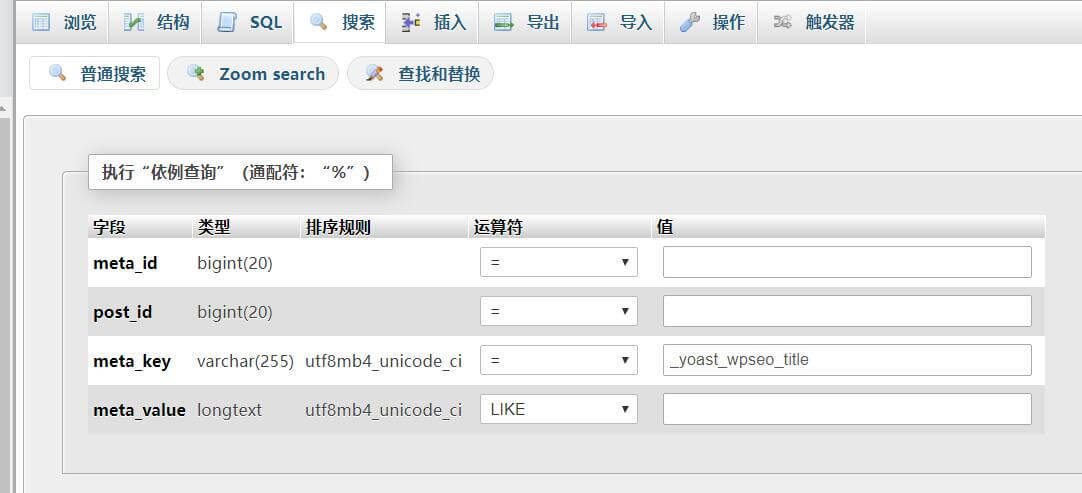1082x493 pixels.
Task: Click the Insert (插入) icon
Action: 410,22
